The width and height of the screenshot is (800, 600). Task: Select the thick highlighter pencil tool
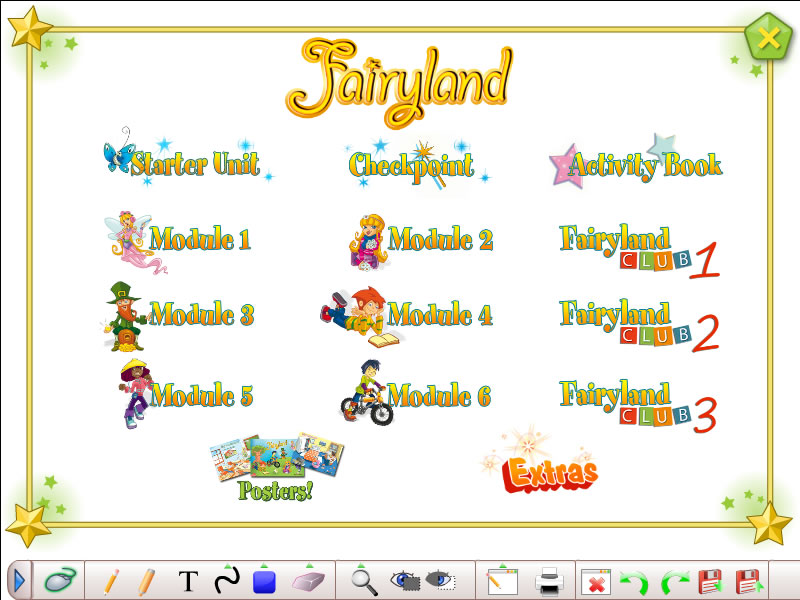[147, 580]
